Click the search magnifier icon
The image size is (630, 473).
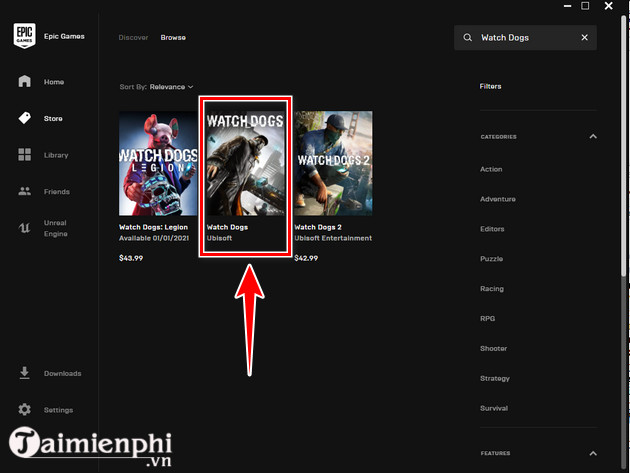point(467,37)
